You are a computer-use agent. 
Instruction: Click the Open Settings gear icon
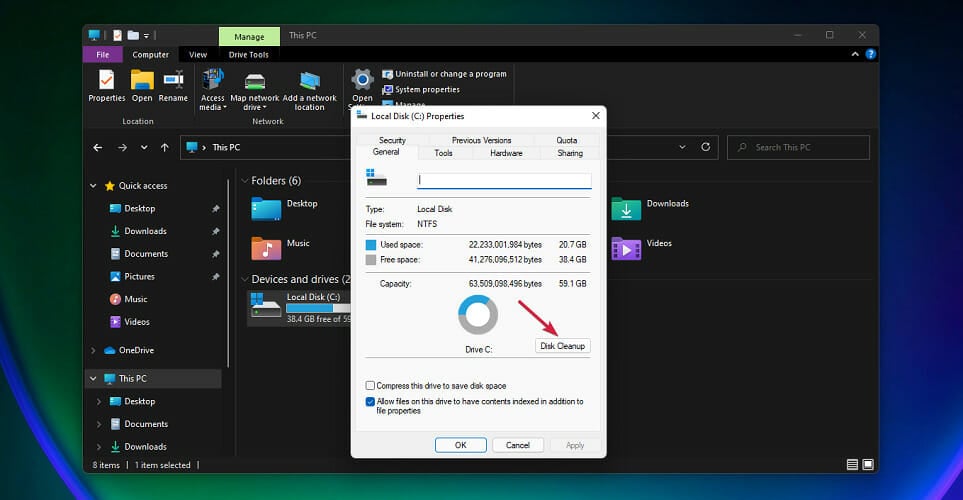tap(362, 80)
